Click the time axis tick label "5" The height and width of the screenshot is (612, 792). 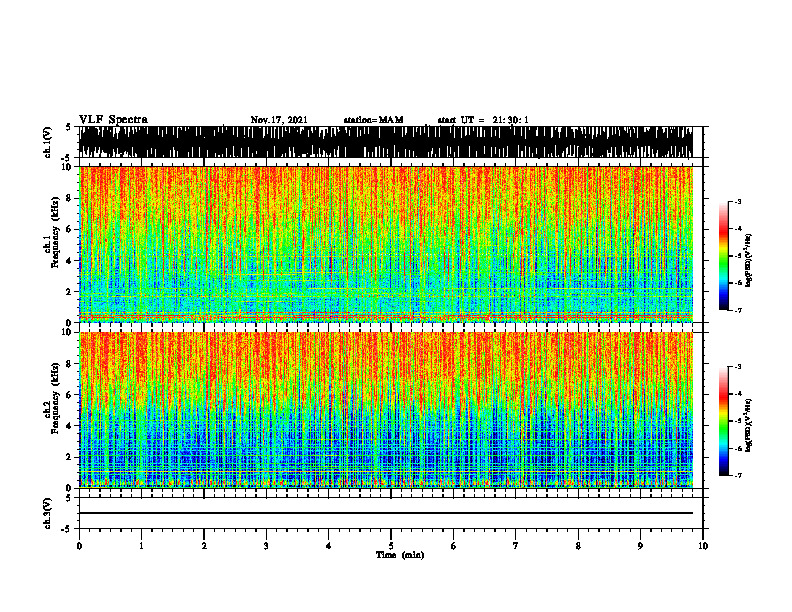(391, 546)
